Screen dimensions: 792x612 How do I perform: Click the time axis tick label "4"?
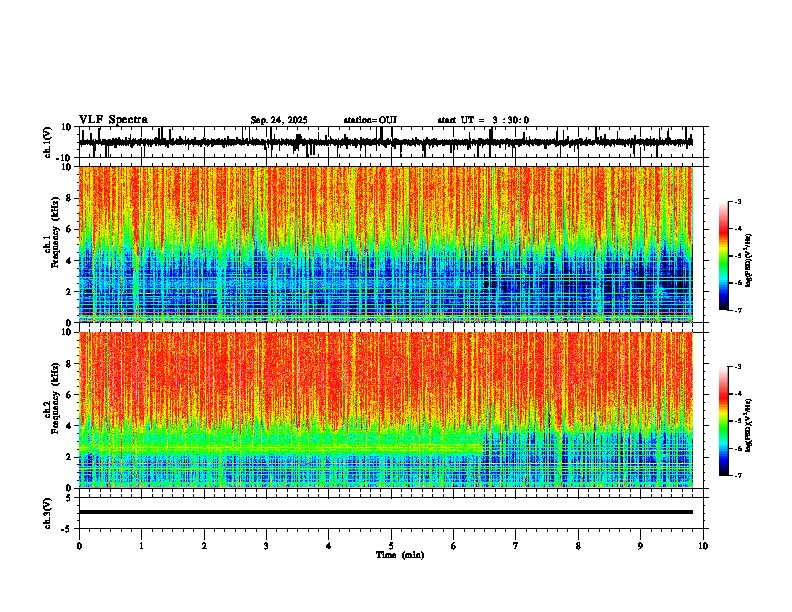point(329,546)
